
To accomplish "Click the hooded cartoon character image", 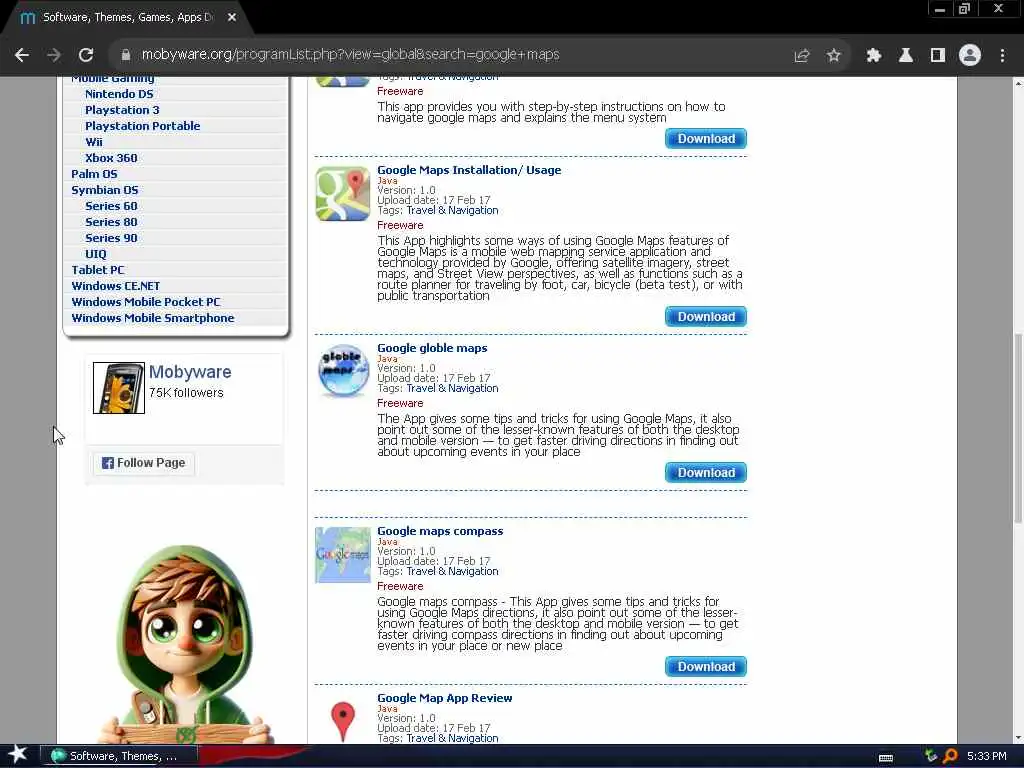I will click(x=185, y=645).
